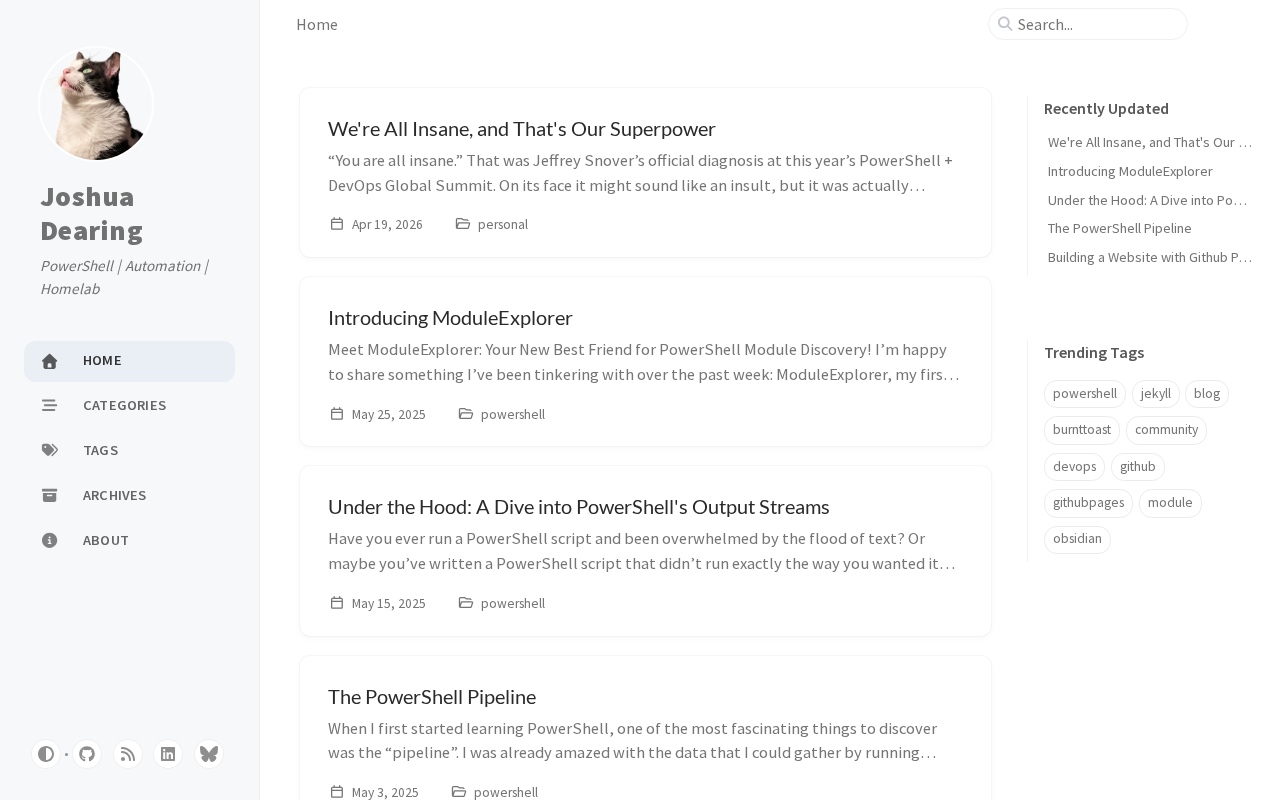The image size is (1280, 800).
Task: Click the Bluesky butterfly icon
Action: coord(208,754)
